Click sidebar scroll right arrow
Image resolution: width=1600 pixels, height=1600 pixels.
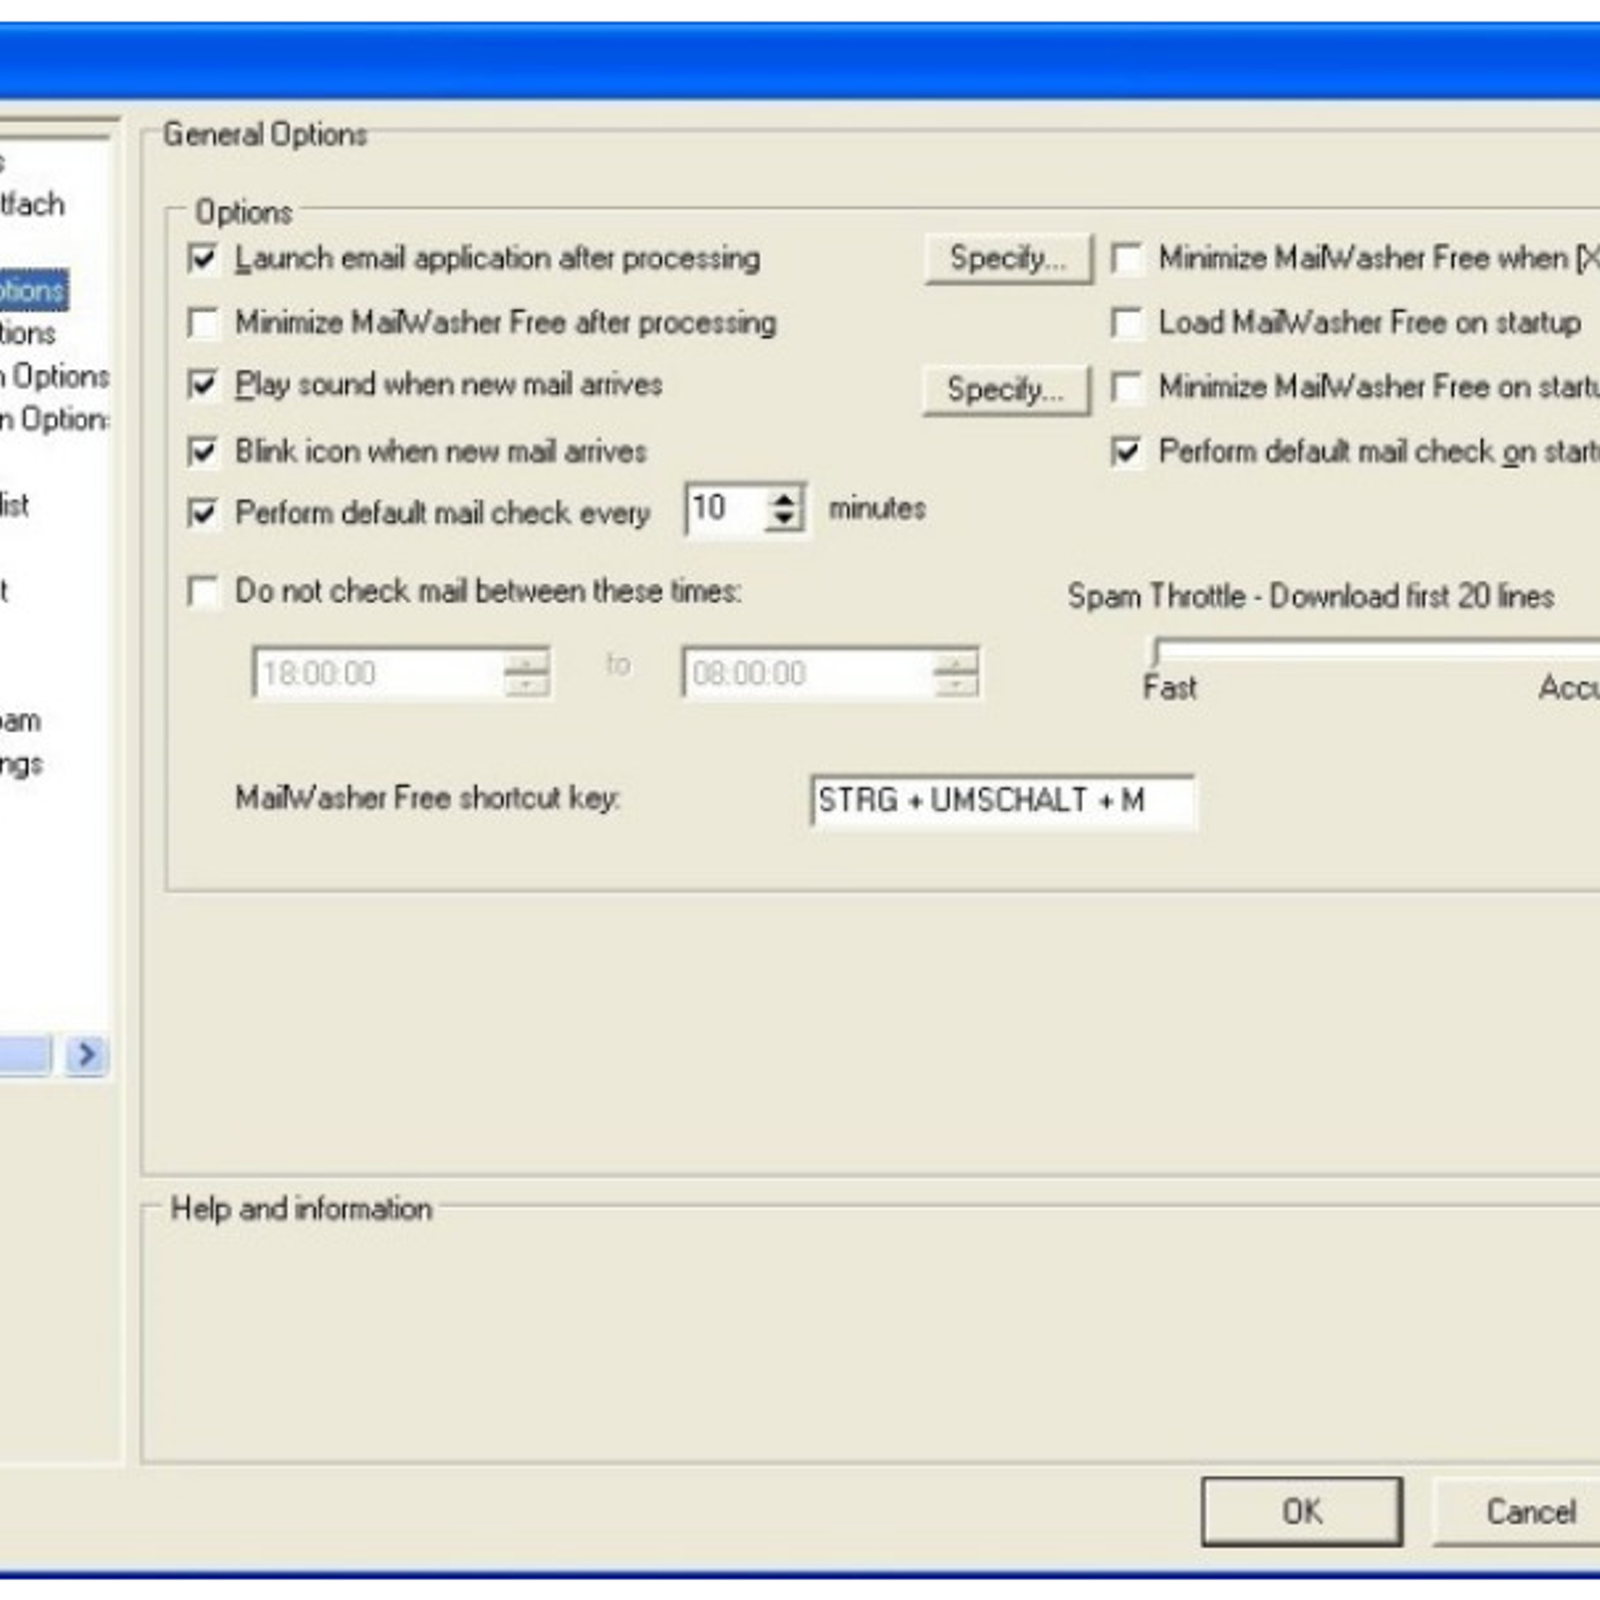point(87,1055)
